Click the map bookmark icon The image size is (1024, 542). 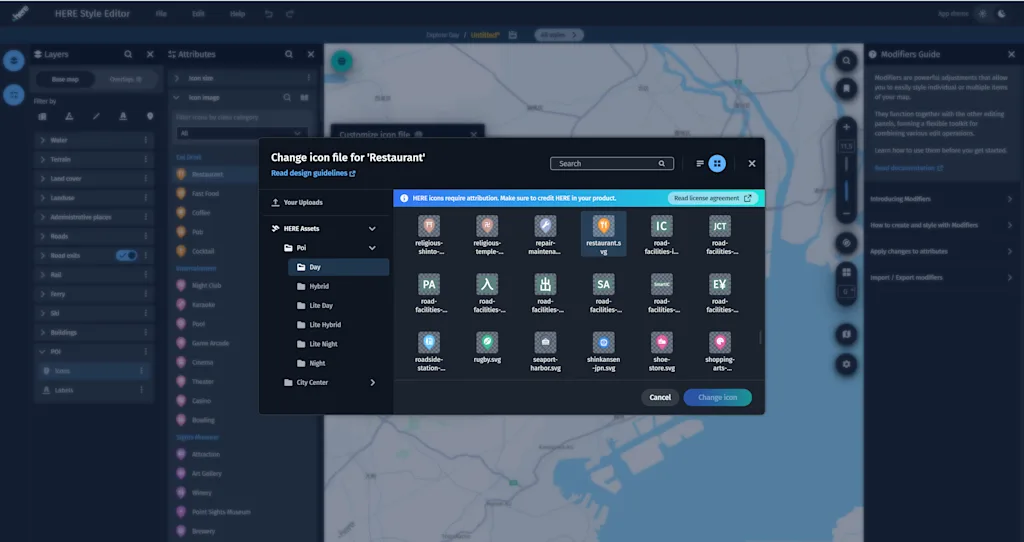pyautogui.click(x=846, y=88)
